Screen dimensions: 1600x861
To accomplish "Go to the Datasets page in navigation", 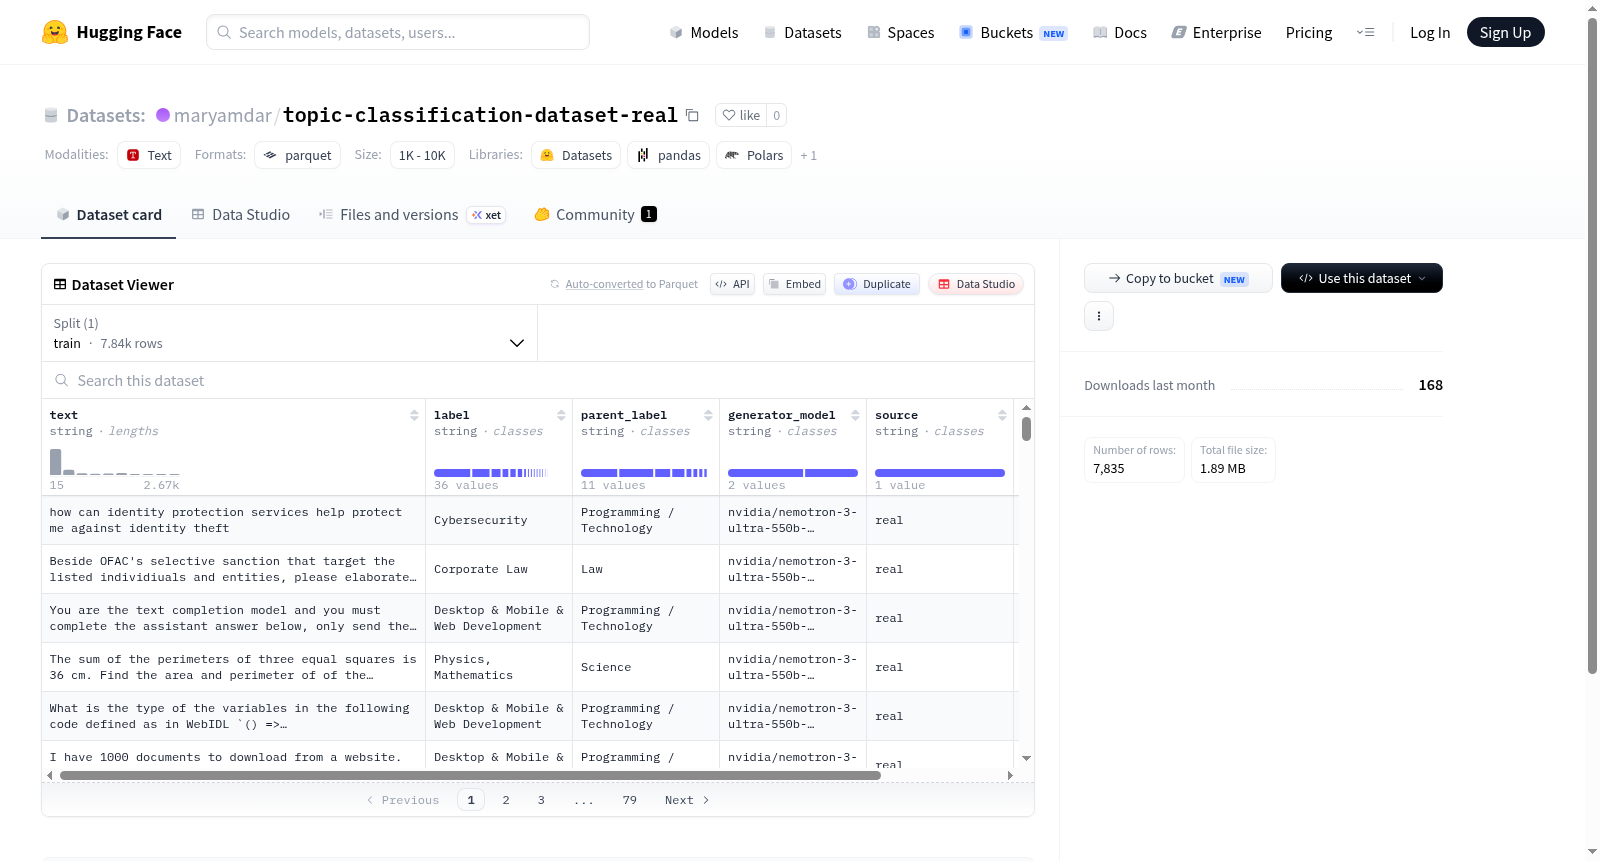I will (802, 32).
